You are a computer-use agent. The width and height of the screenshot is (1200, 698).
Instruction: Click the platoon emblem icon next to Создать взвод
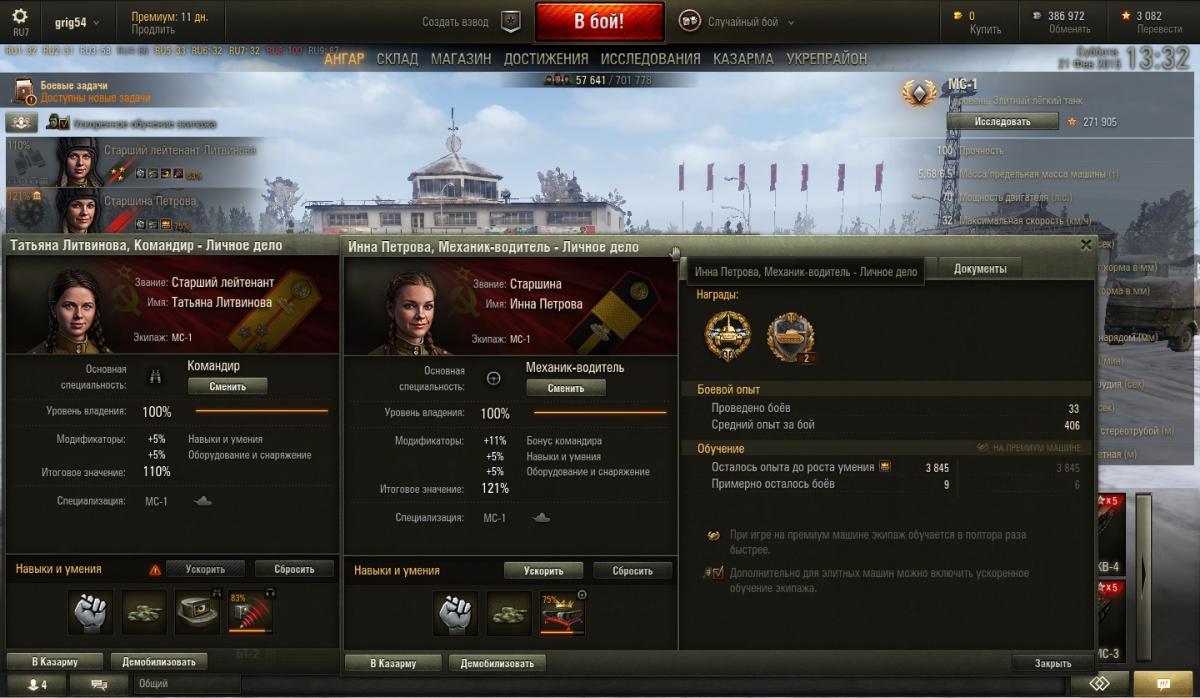coord(511,21)
